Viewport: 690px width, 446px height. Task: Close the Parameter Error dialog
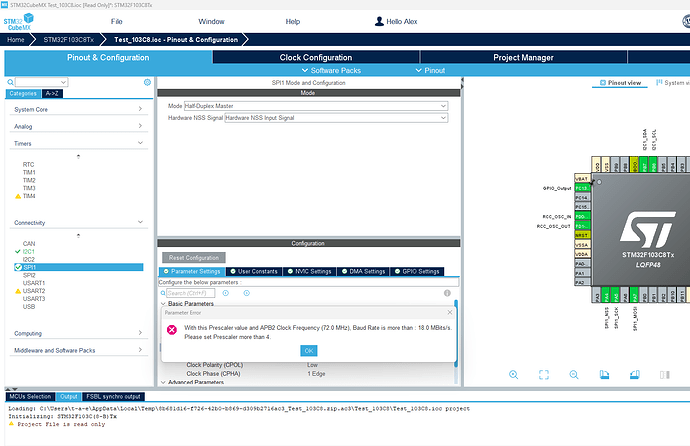450,312
